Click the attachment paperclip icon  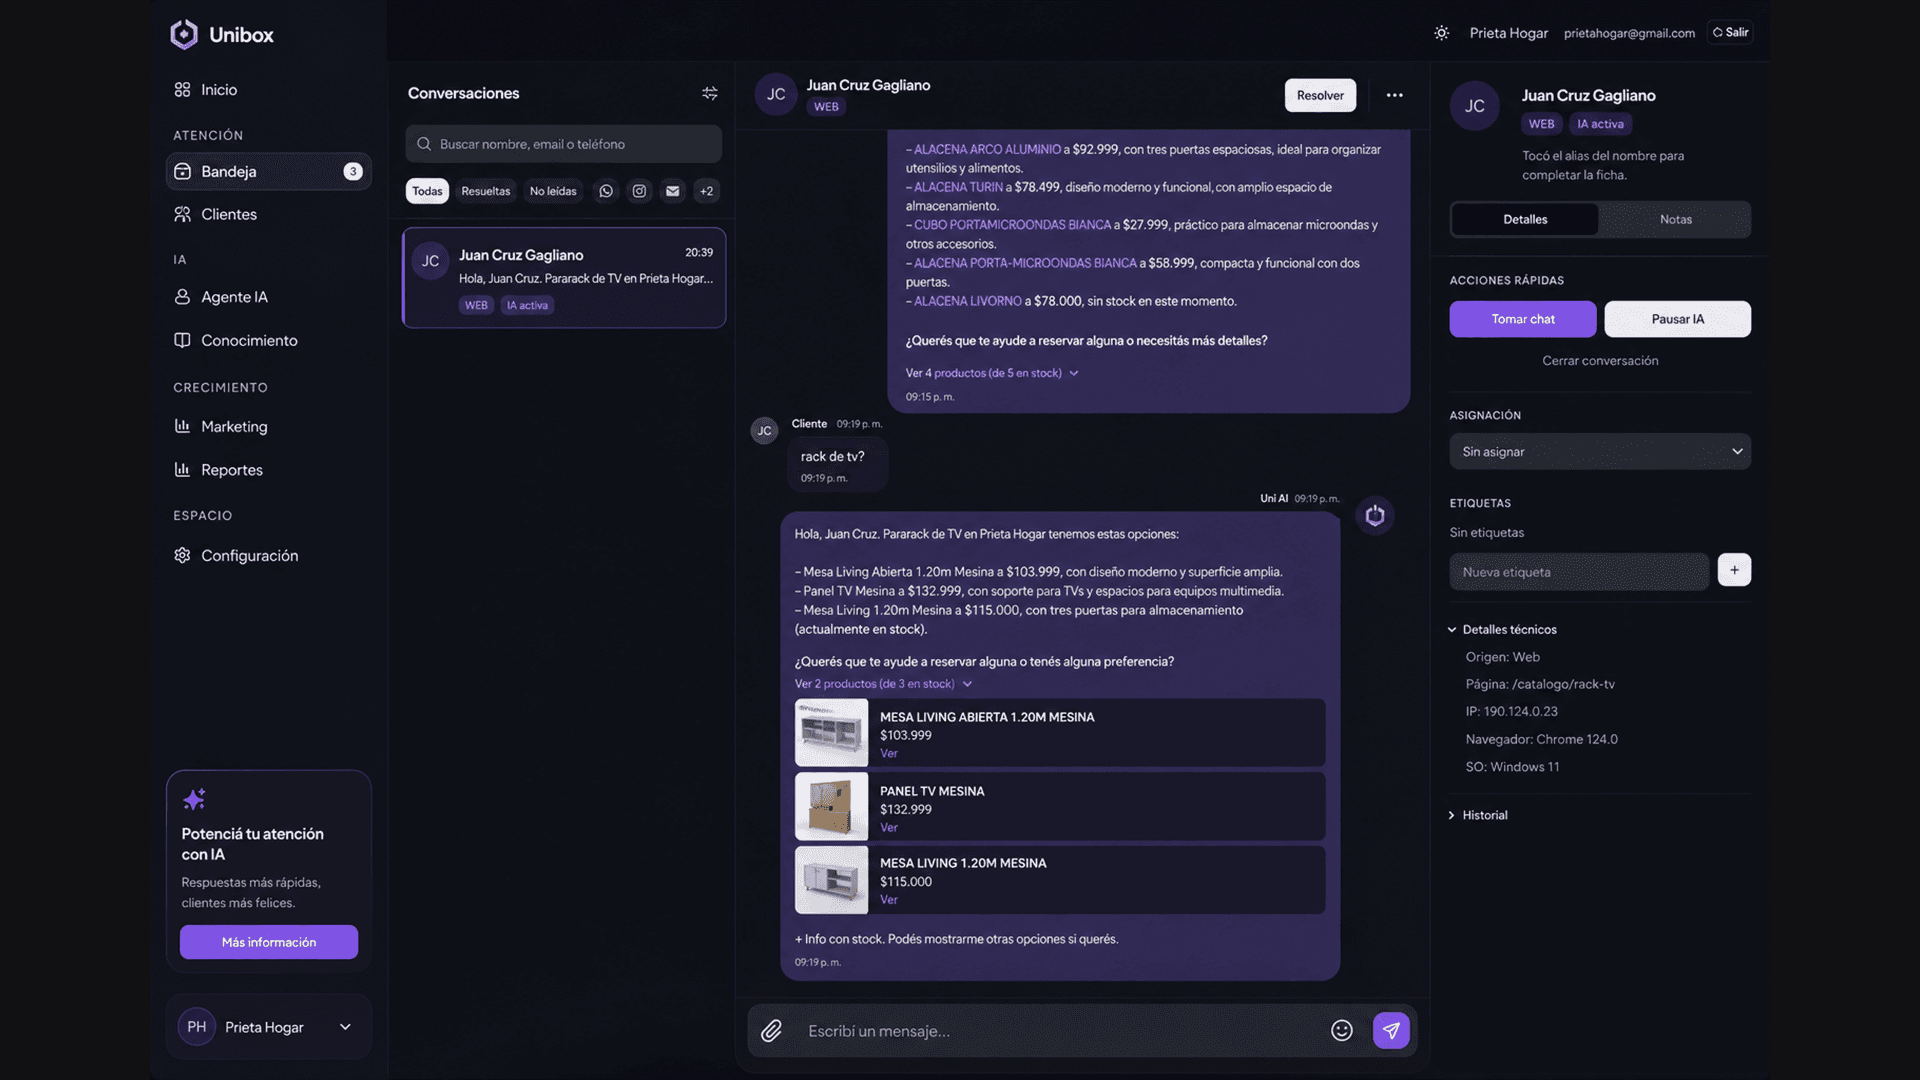pyautogui.click(x=771, y=1030)
